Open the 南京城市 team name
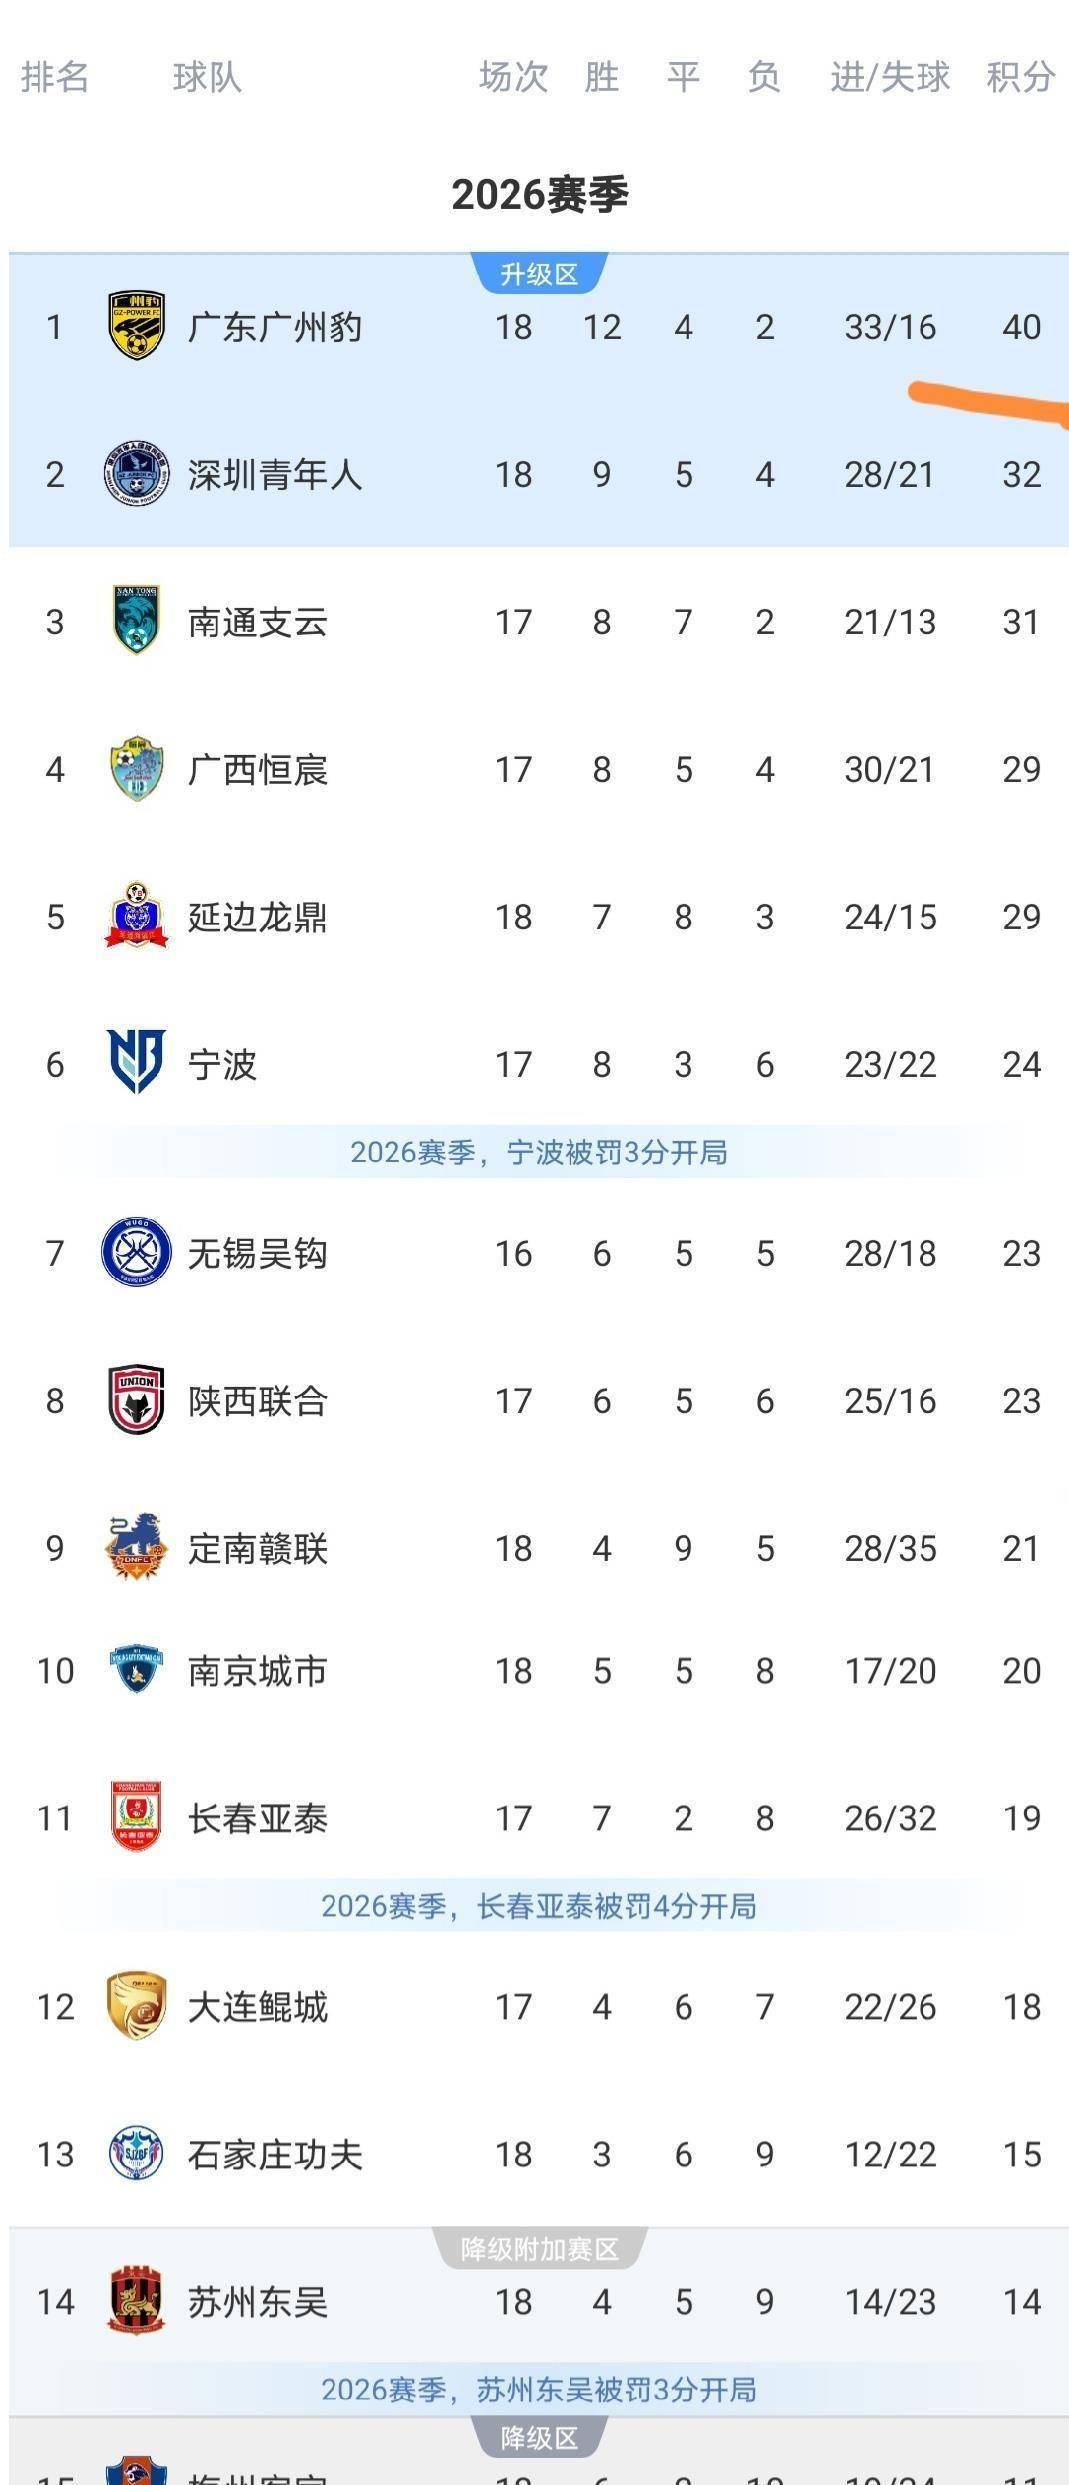Viewport: 1069px width, 2485px height. [x=258, y=1671]
